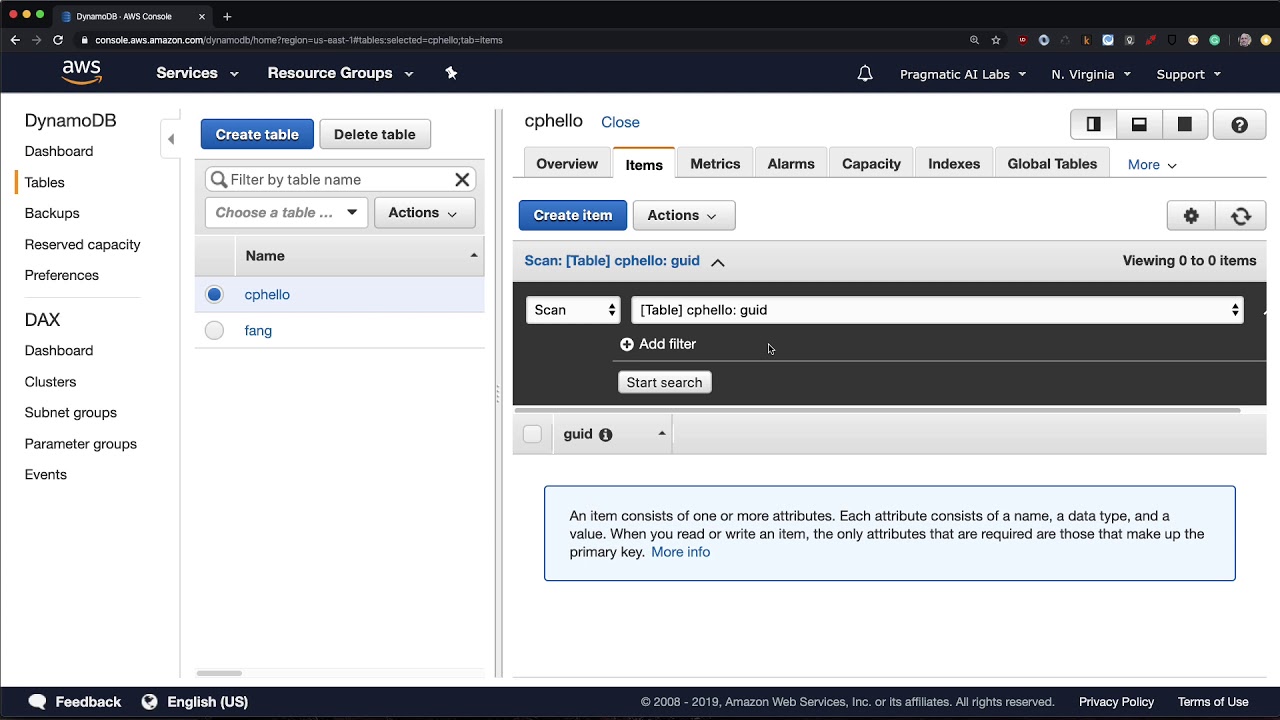Open the Scan/Query type selector
Screen dimensions: 1280x720
click(x=573, y=310)
